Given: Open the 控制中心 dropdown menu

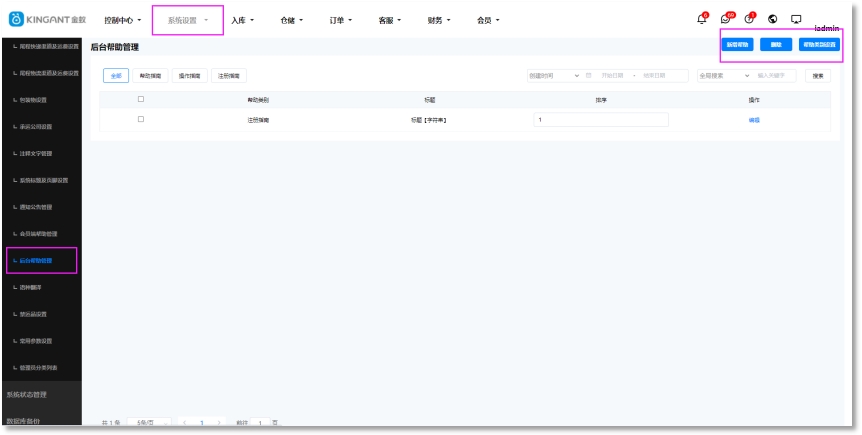Looking at the screenshot, I should click(x=123, y=20).
